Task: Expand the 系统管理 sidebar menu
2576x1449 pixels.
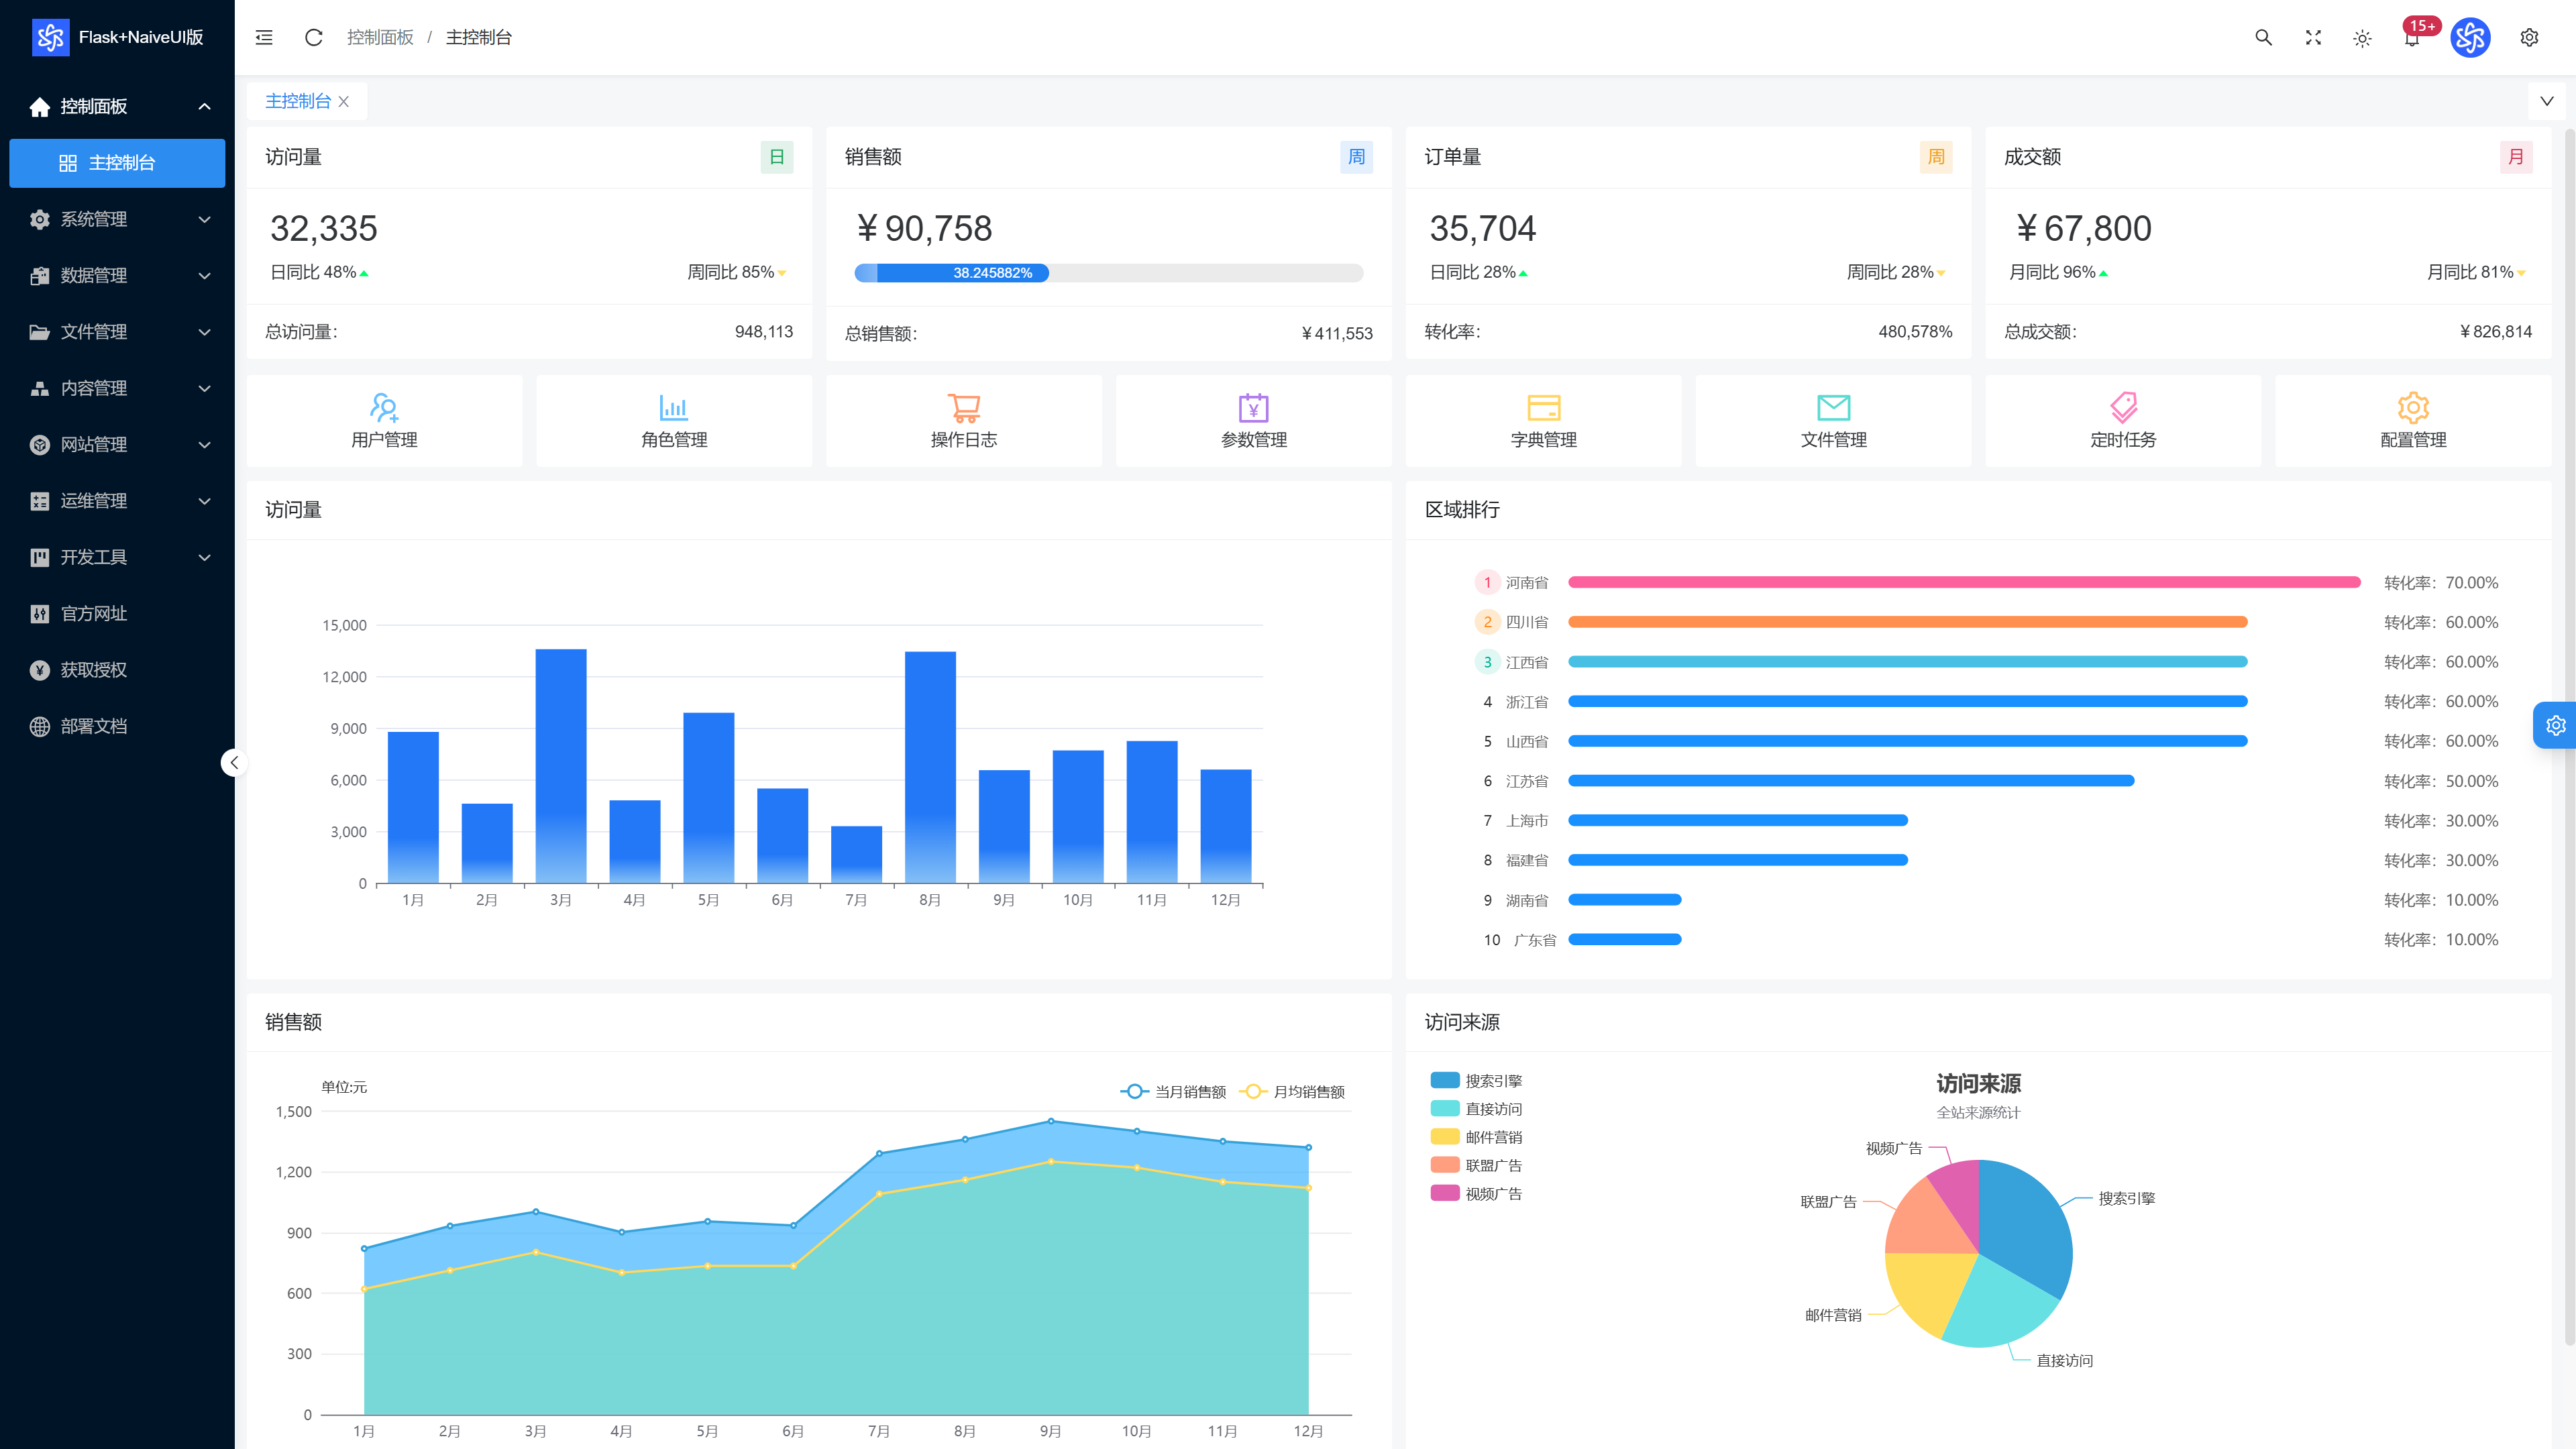Action: tap(117, 219)
